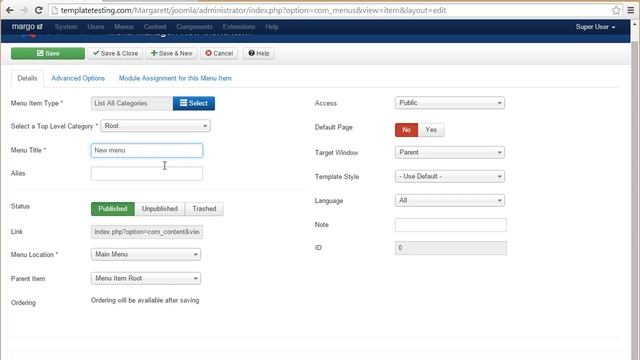Image resolution: width=640 pixels, height=360 pixels.
Task: Open the Users menu
Action: tap(96, 27)
